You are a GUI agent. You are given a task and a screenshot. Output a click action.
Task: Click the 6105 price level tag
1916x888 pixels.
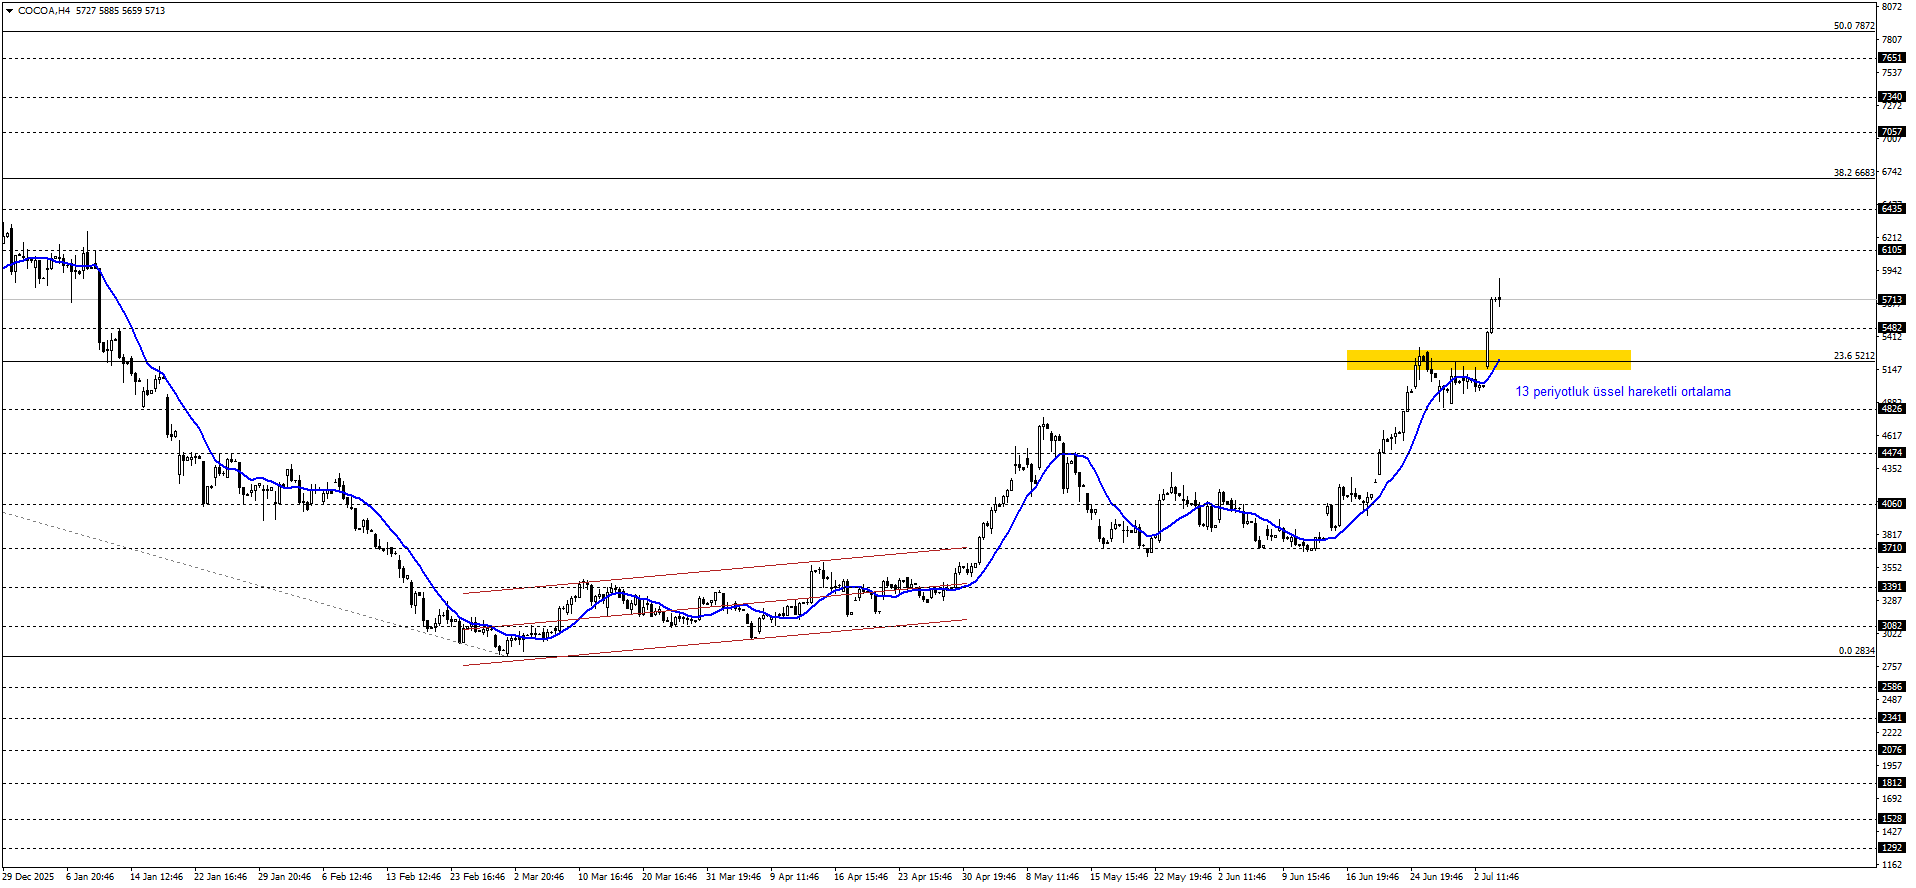(1892, 250)
